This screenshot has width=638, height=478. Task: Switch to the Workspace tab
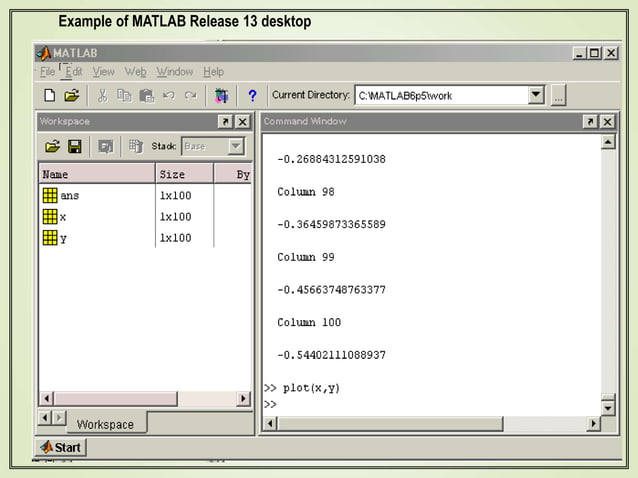(105, 424)
